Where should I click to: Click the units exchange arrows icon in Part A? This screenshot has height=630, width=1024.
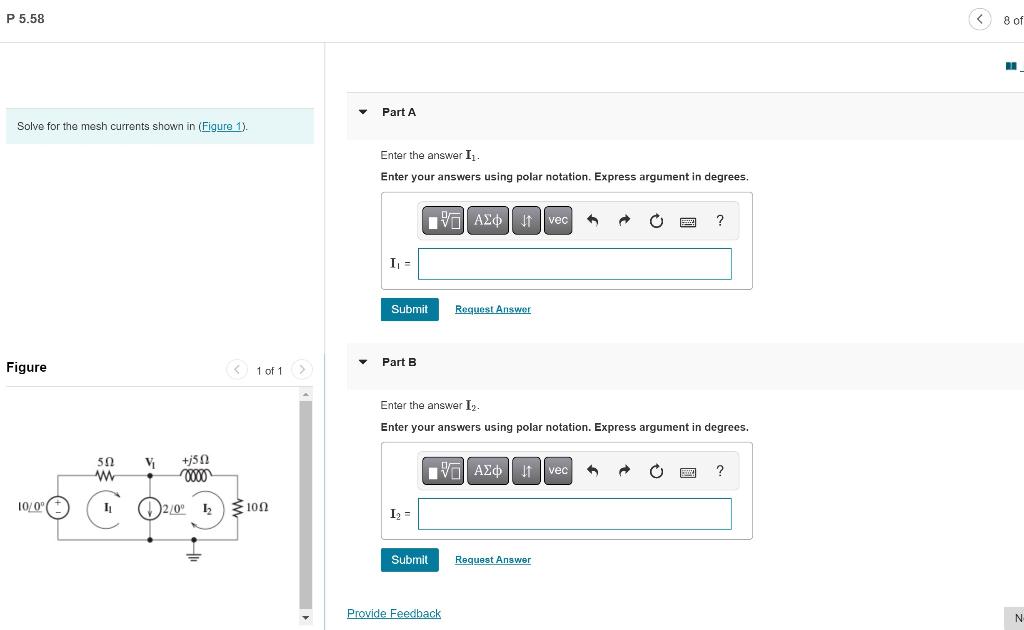coord(527,220)
